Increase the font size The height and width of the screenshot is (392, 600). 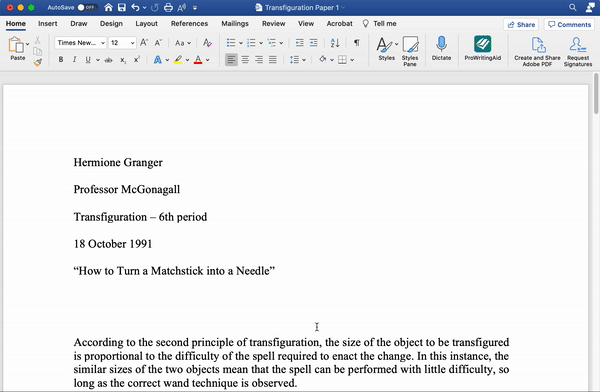point(144,42)
